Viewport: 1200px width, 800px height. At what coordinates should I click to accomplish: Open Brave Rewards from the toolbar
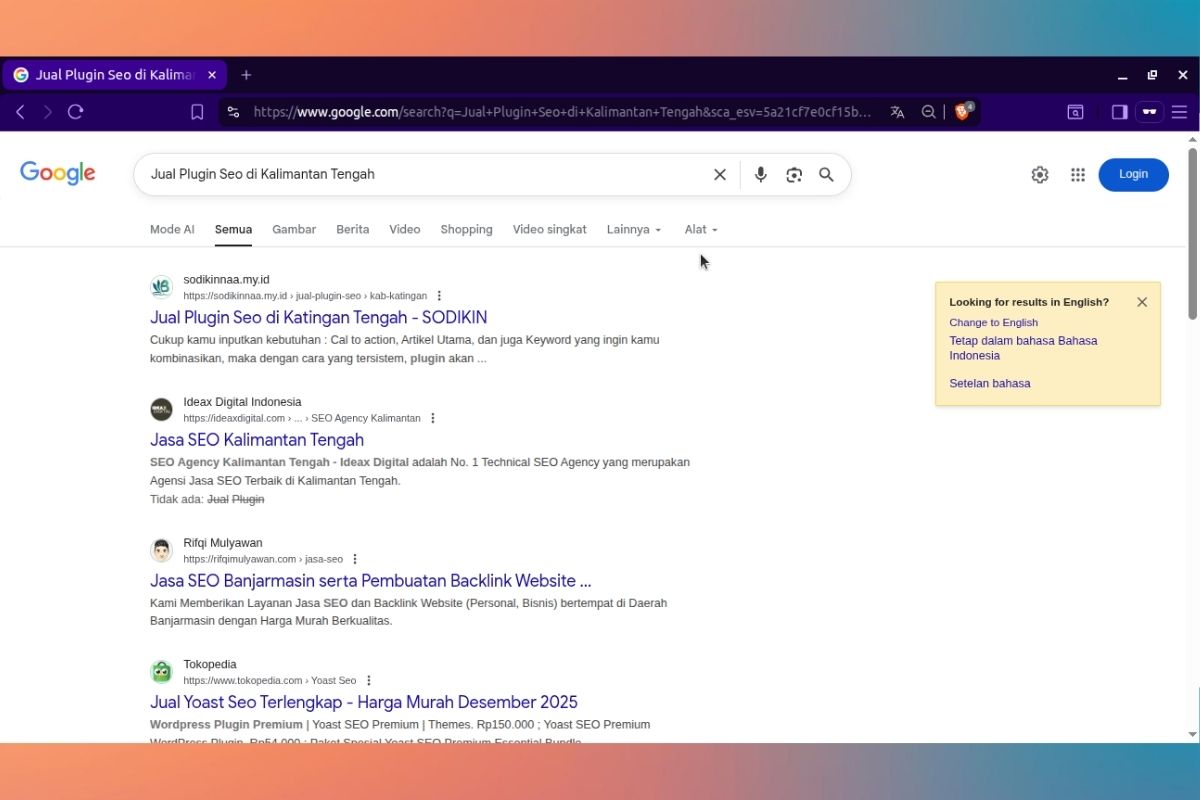(961, 112)
